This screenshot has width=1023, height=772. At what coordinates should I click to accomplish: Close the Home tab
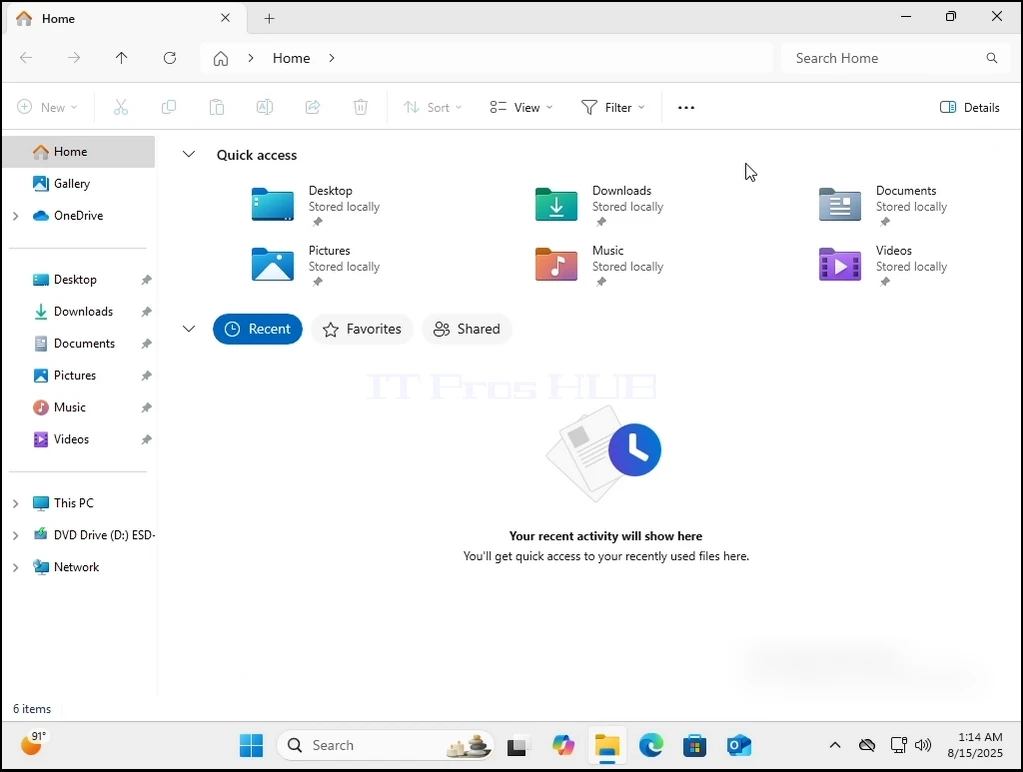(225, 18)
